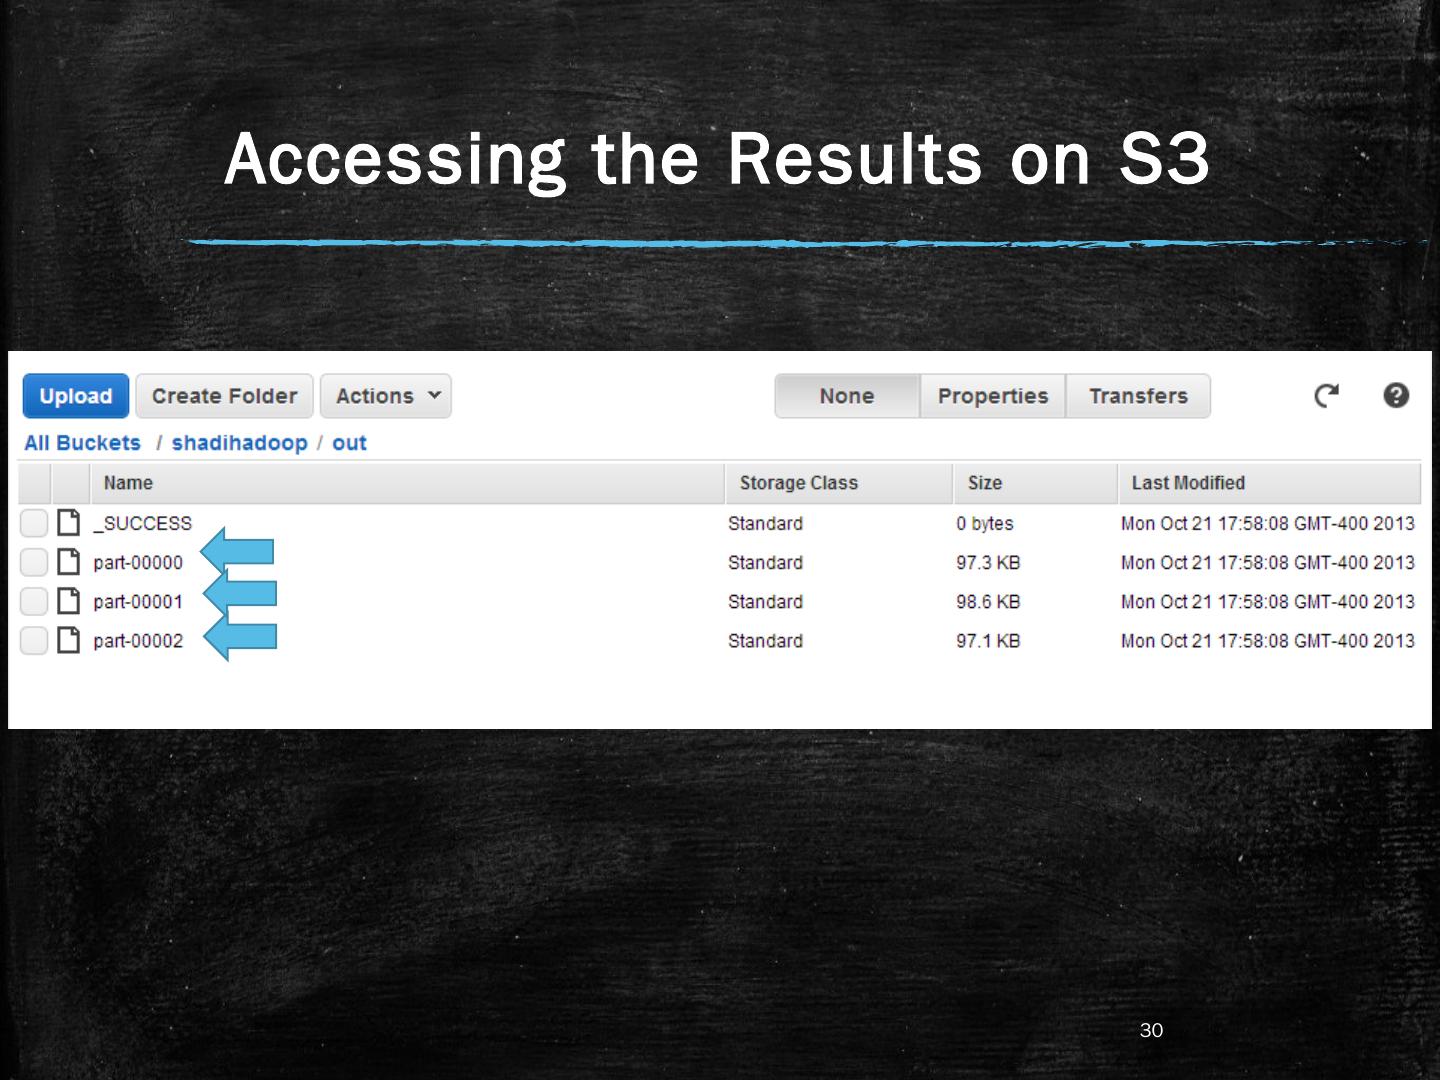
Task: Click the 98.6 KB size value
Action: click(988, 602)
